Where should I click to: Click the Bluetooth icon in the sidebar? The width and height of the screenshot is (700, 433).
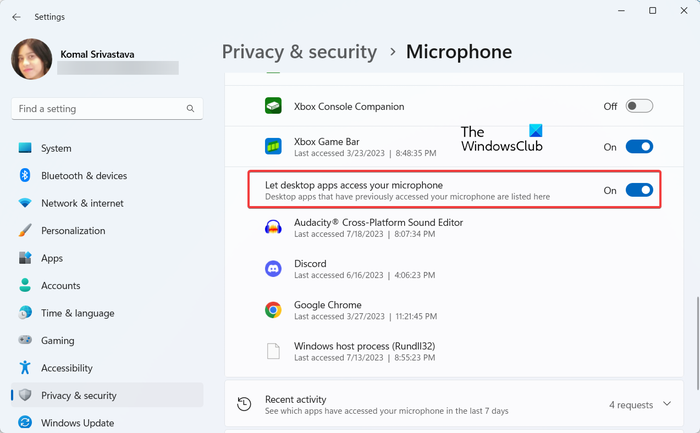pos(25,175)
